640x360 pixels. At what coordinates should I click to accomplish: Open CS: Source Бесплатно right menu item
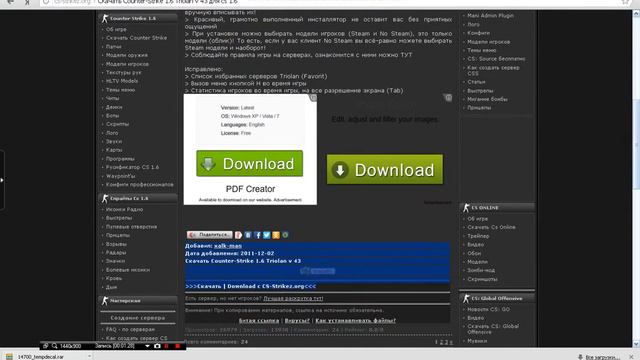(x=496, y=59)
